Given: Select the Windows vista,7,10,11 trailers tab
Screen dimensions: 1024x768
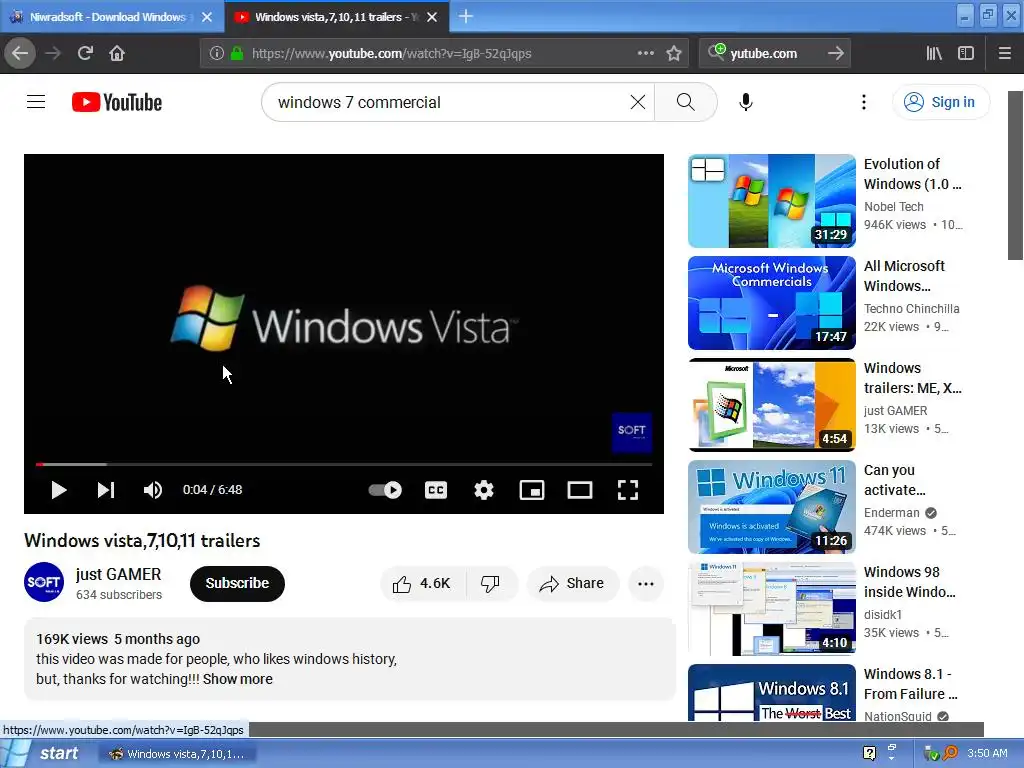Looking at the screenshot, I should [x=336, y=17].
